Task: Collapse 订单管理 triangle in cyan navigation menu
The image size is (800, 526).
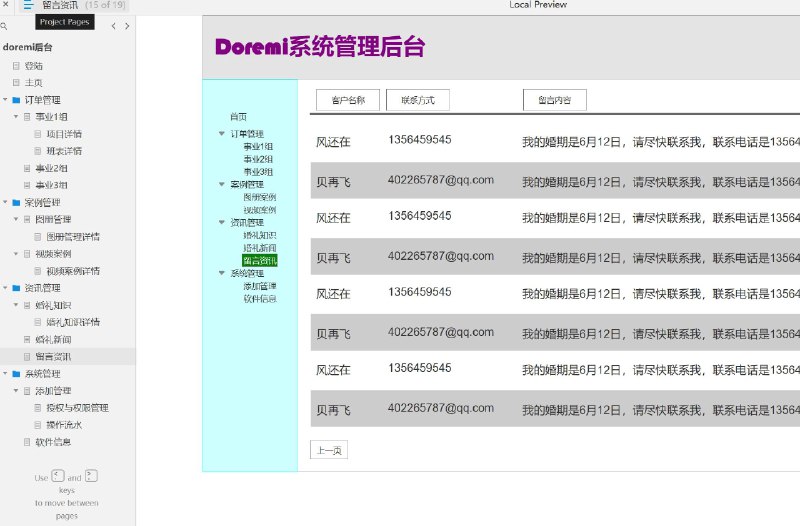Action: click(x=221, y=134)
